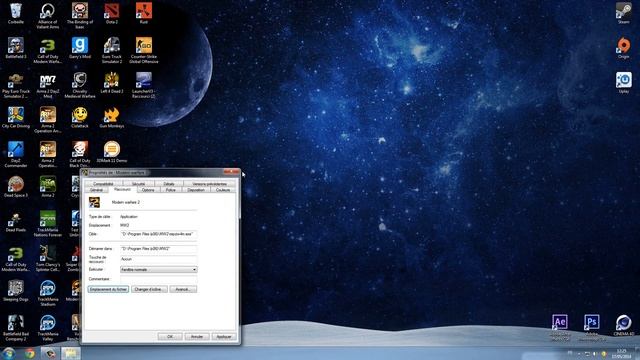Select the Origin desktop shortcut
Screen dimensions: 640x360
coord(623,48)
